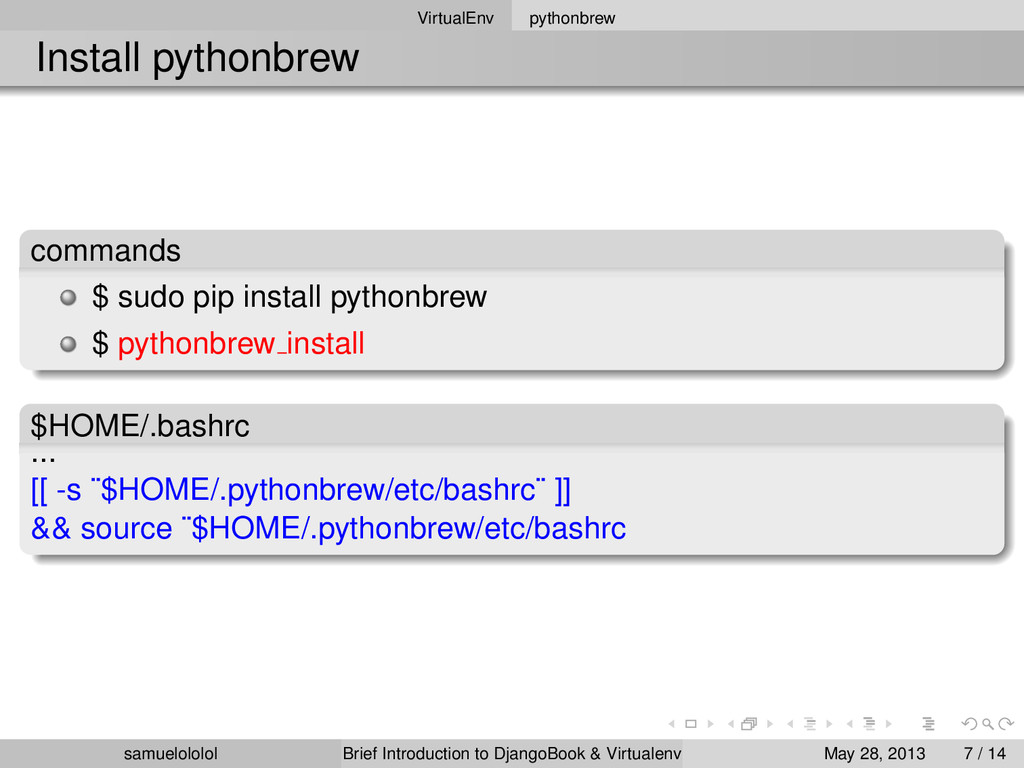Screen dimensions: 1024x768
Task: Go to previous slide arrow
Action: (671, 724)
